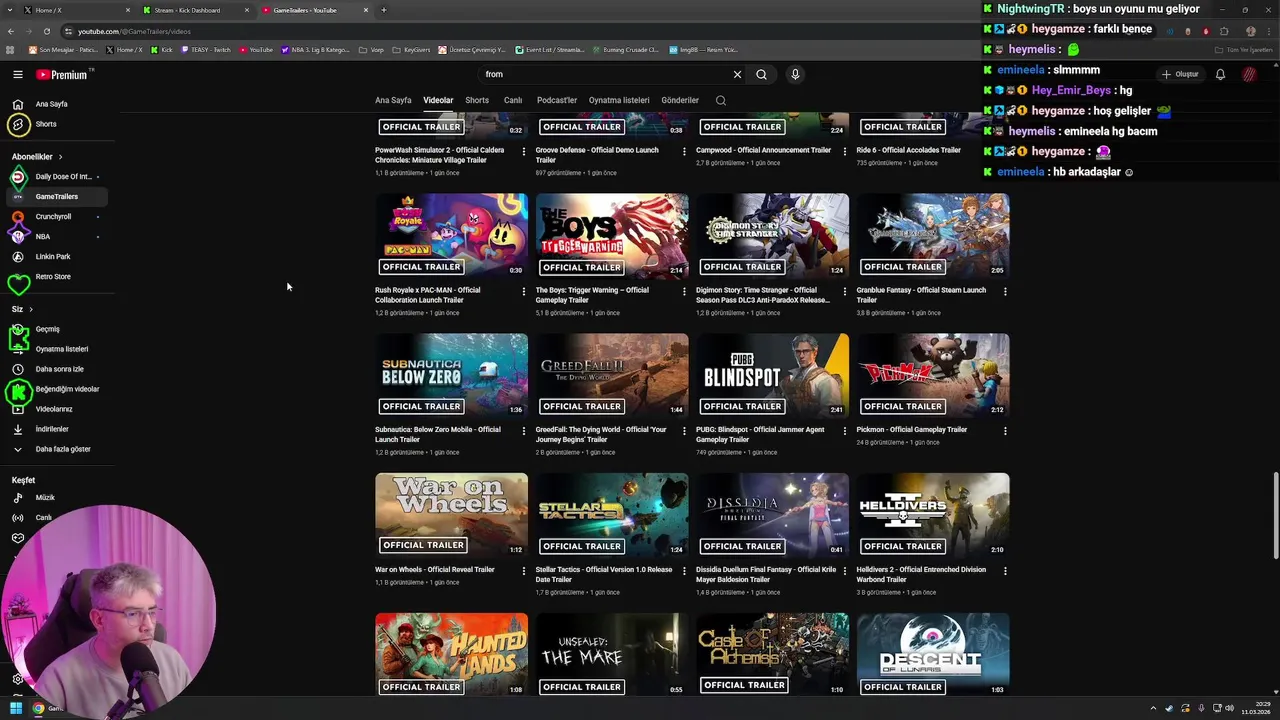The width and height of the screenshot is (1280, 720).
Task: Clear the search box with X icon
Action: pyautogui.click(x=737, y=74)
